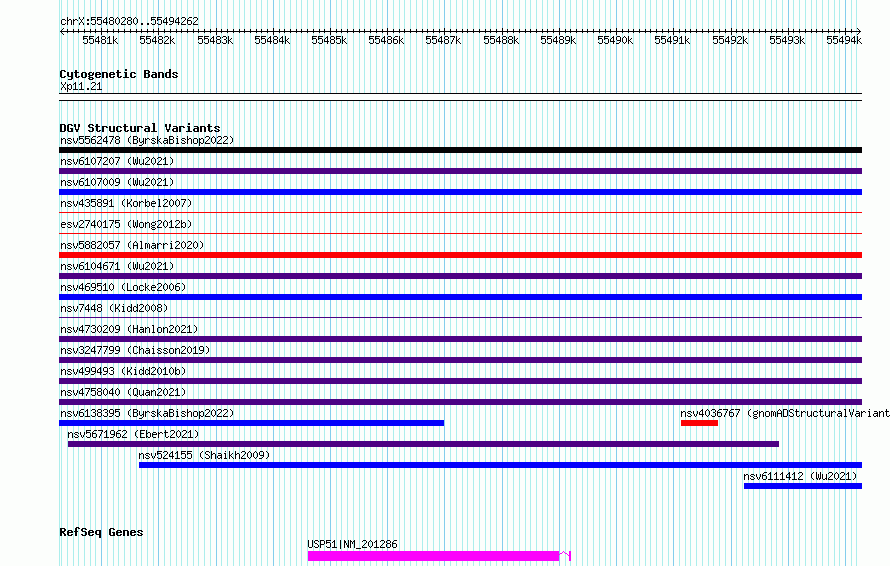Click the RefSeq Genes track title

pyautogui.click(x=101, y=532)
